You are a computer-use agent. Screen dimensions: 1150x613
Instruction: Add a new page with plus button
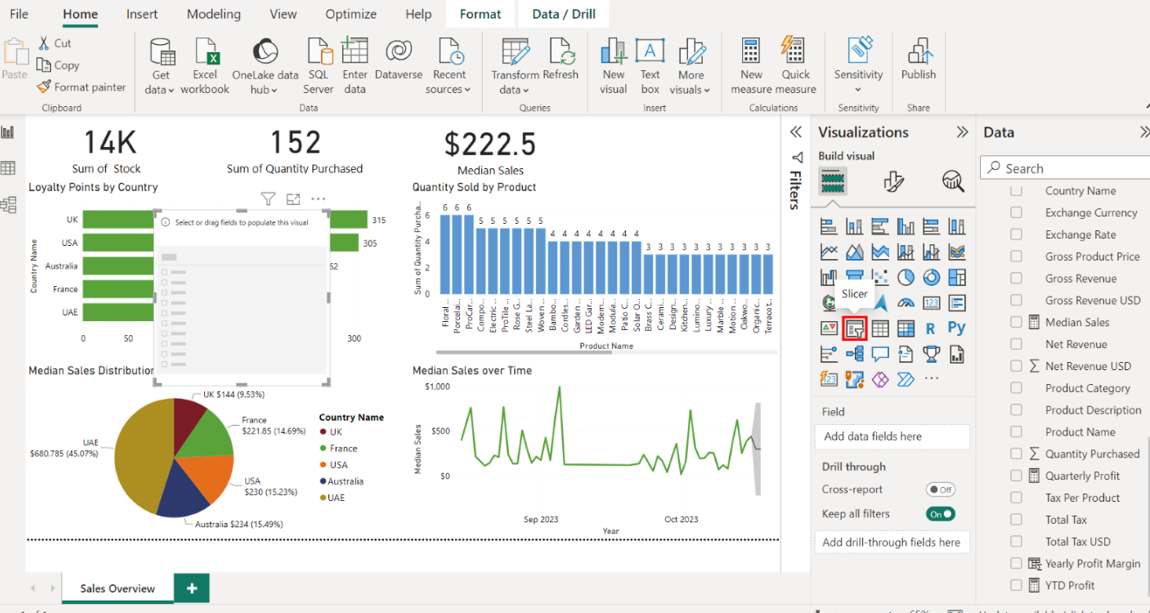[192, 588]
